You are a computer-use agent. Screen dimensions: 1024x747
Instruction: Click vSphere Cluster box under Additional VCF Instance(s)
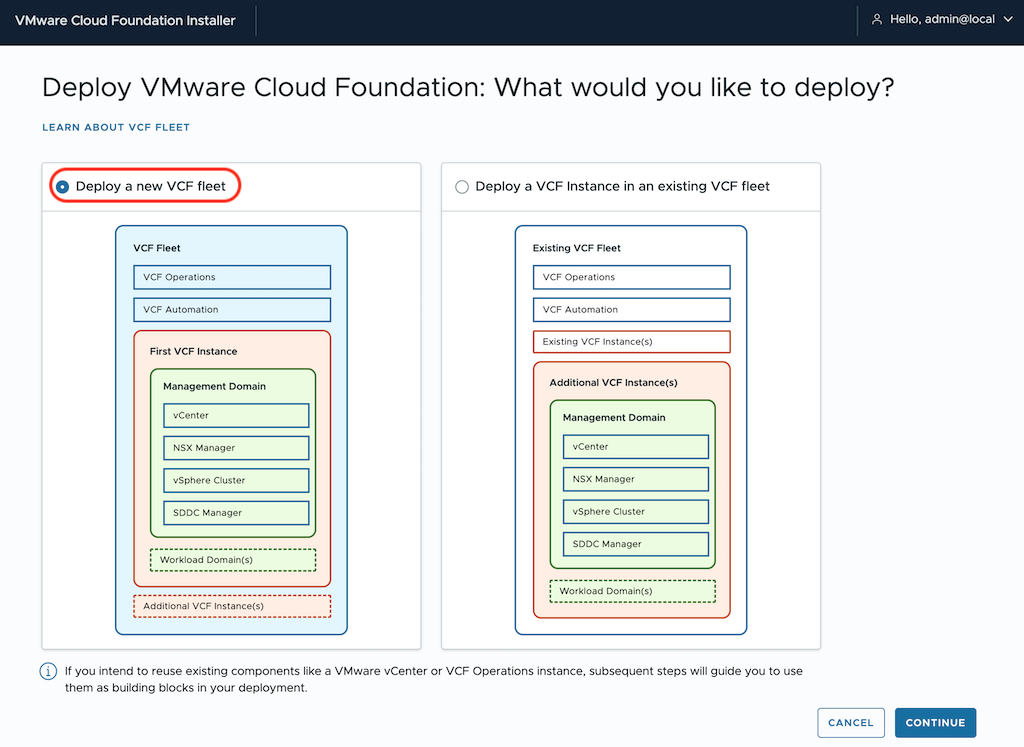point(635,511)
